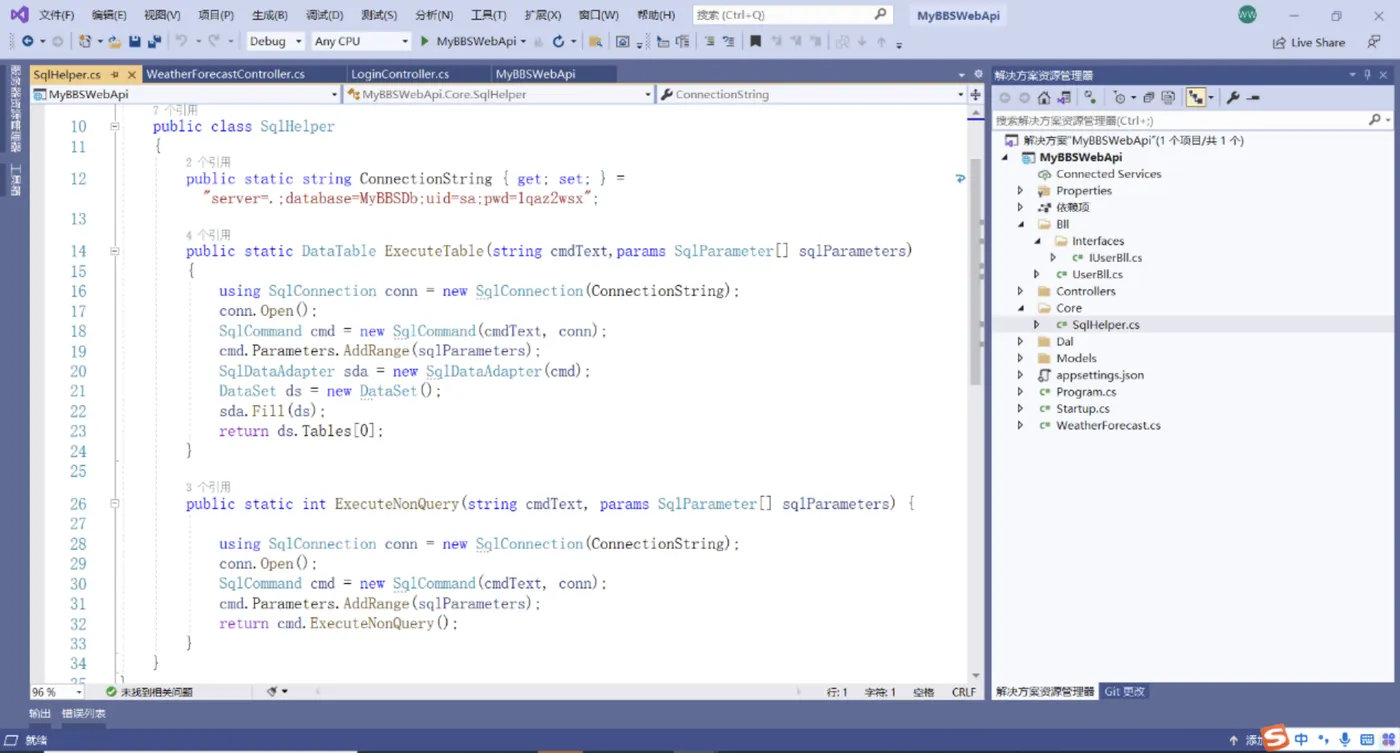Open the 调试(D) menu

(324, 15)
